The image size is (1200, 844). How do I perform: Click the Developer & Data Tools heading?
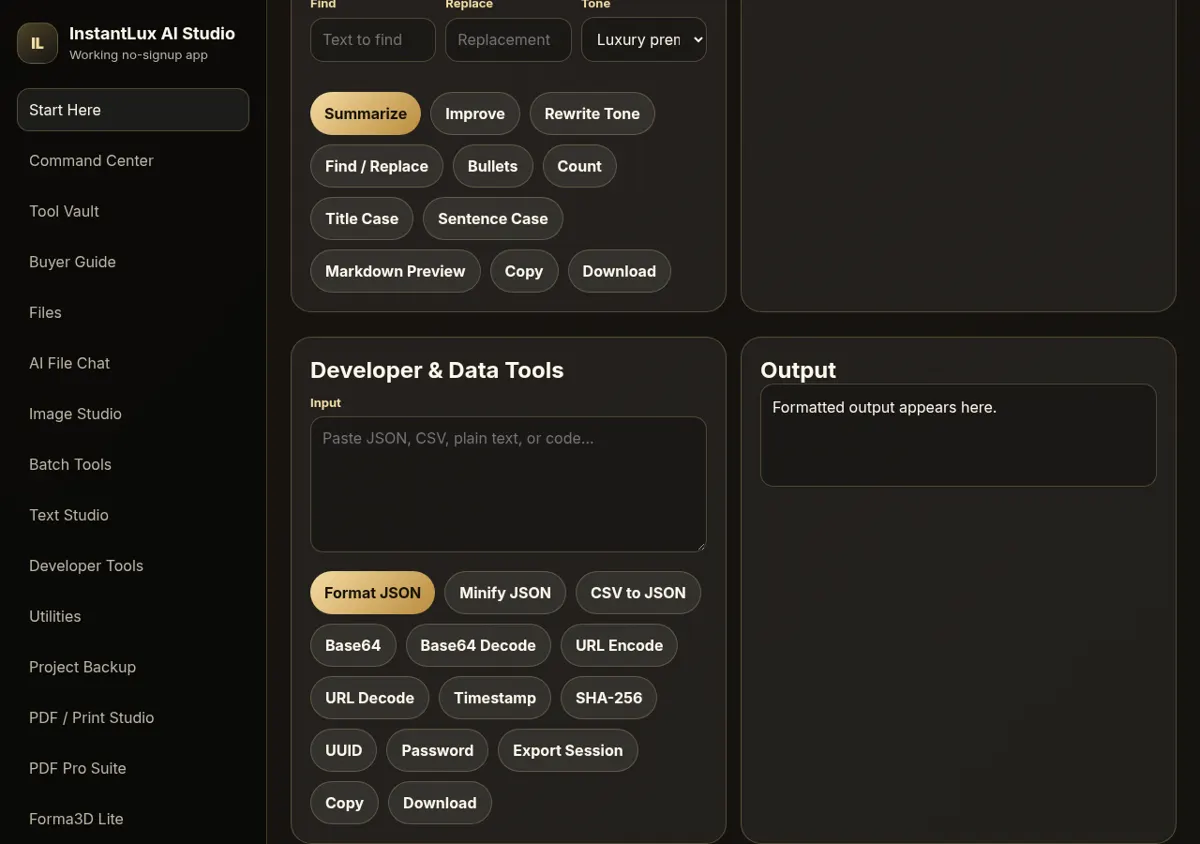click(x=437, y=370)
